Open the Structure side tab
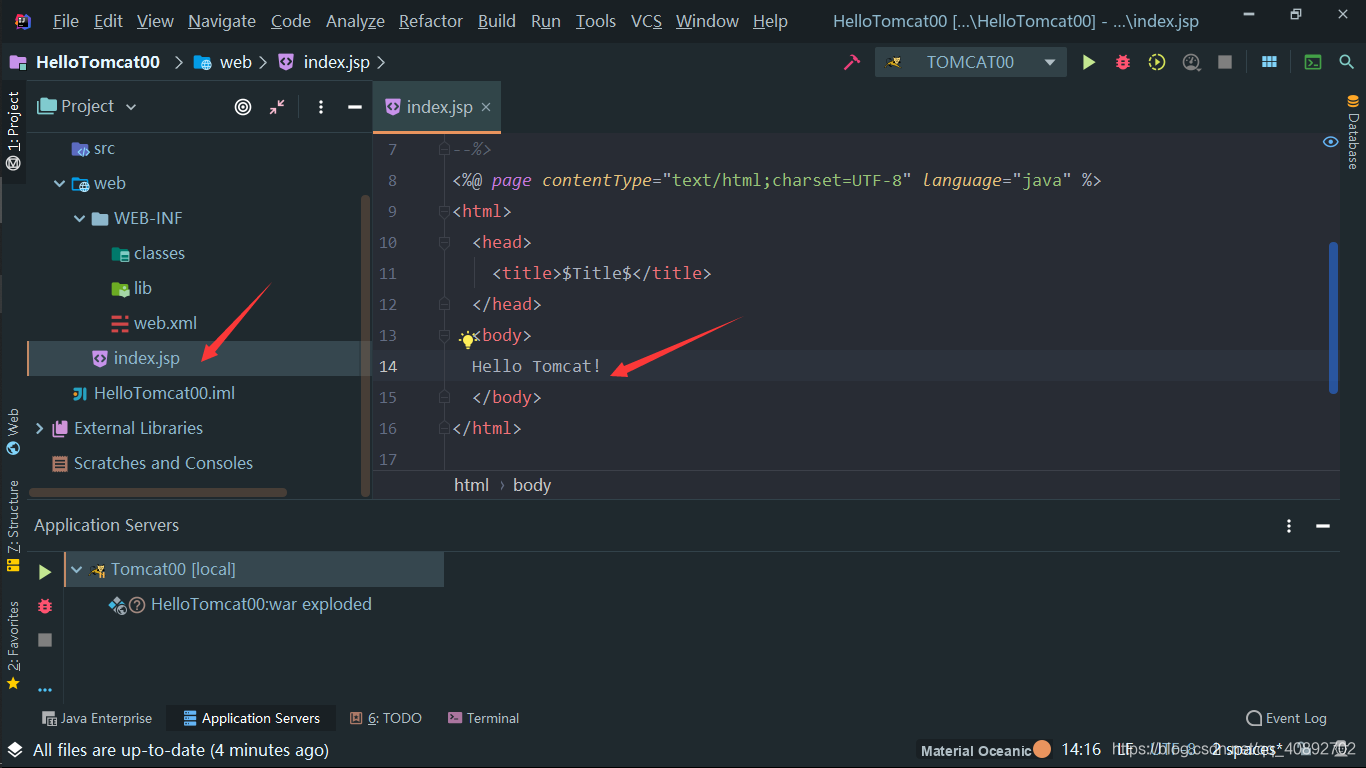The height and width of the screenshot is (768, 1366). click(x=13, y=526)
